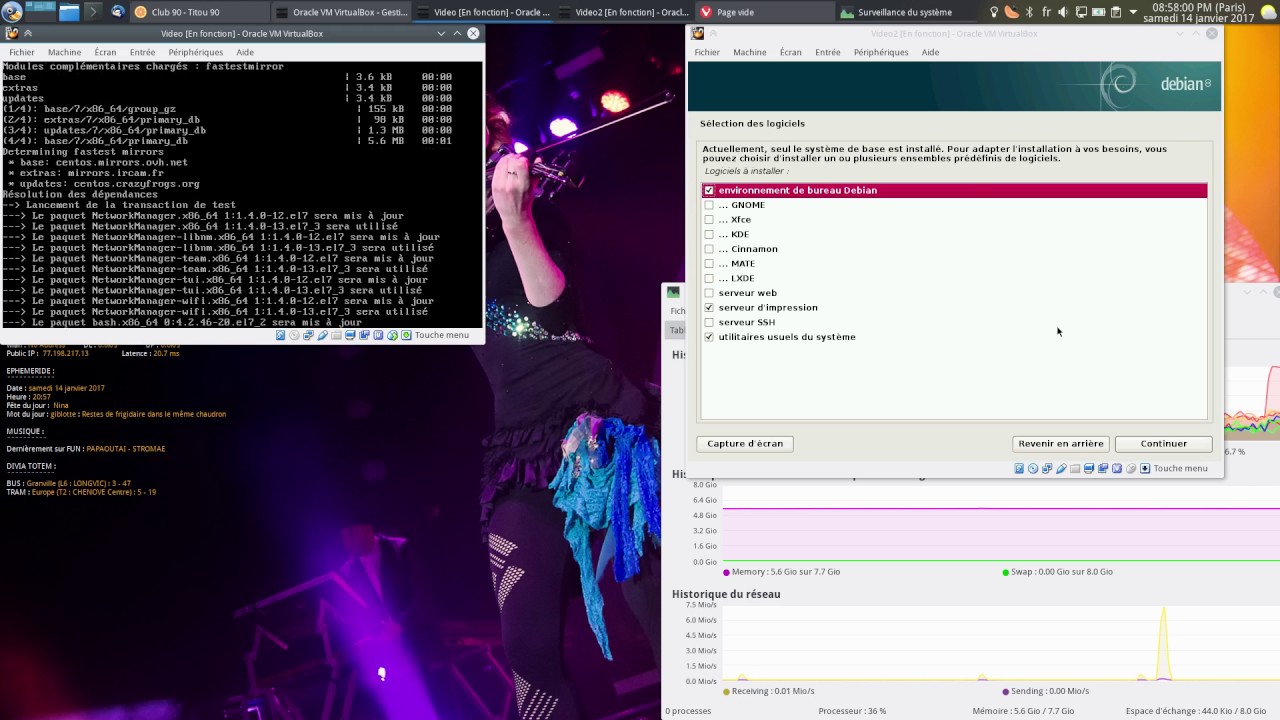Open the clock showing 08:58:00 PM
Viewport: 1280px width, 720px height.
tap(1199, 12)
